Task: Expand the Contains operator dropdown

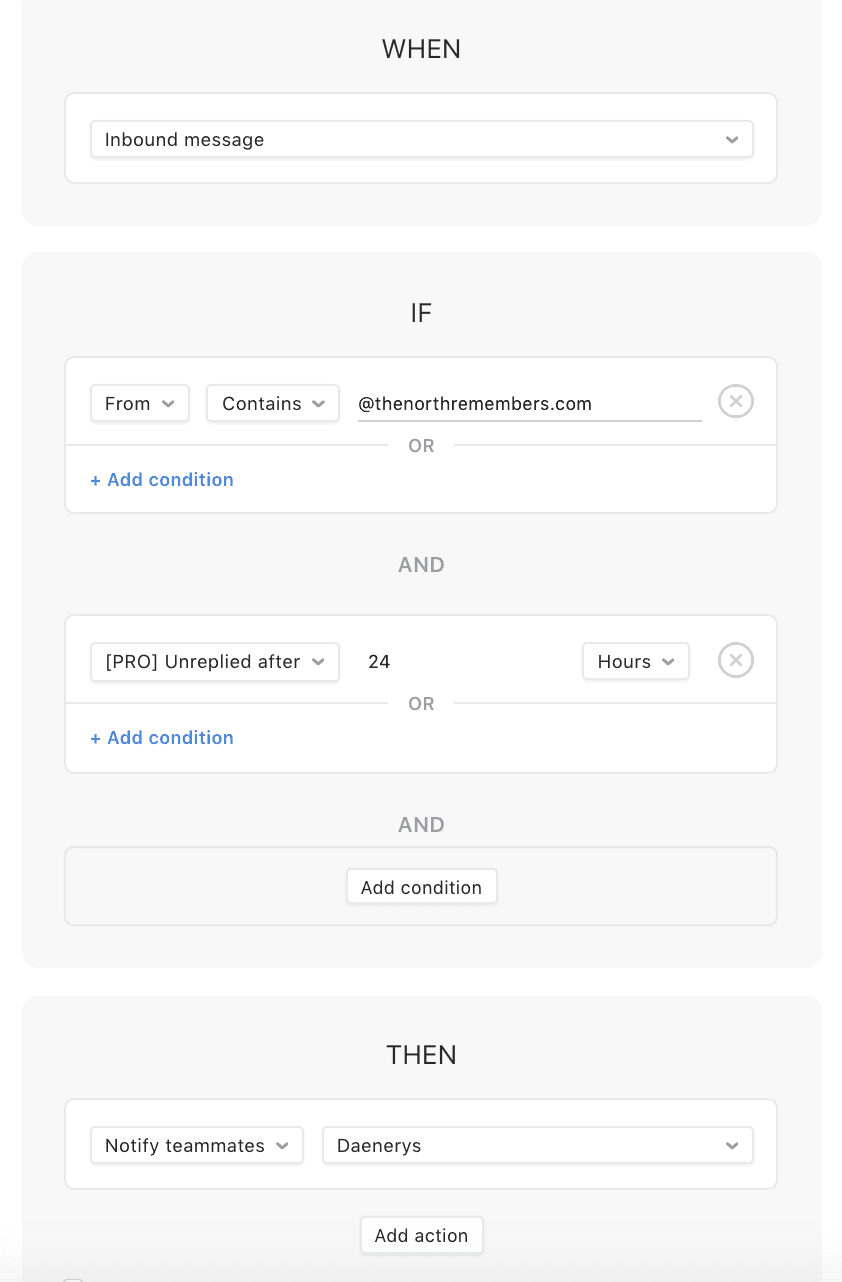Action: coord(273,404)
